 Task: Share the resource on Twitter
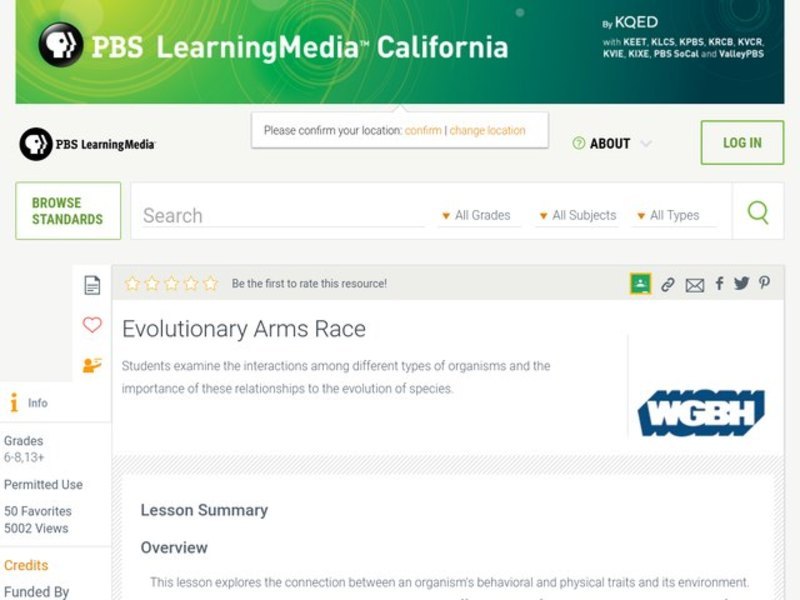(x=741, y=284)
